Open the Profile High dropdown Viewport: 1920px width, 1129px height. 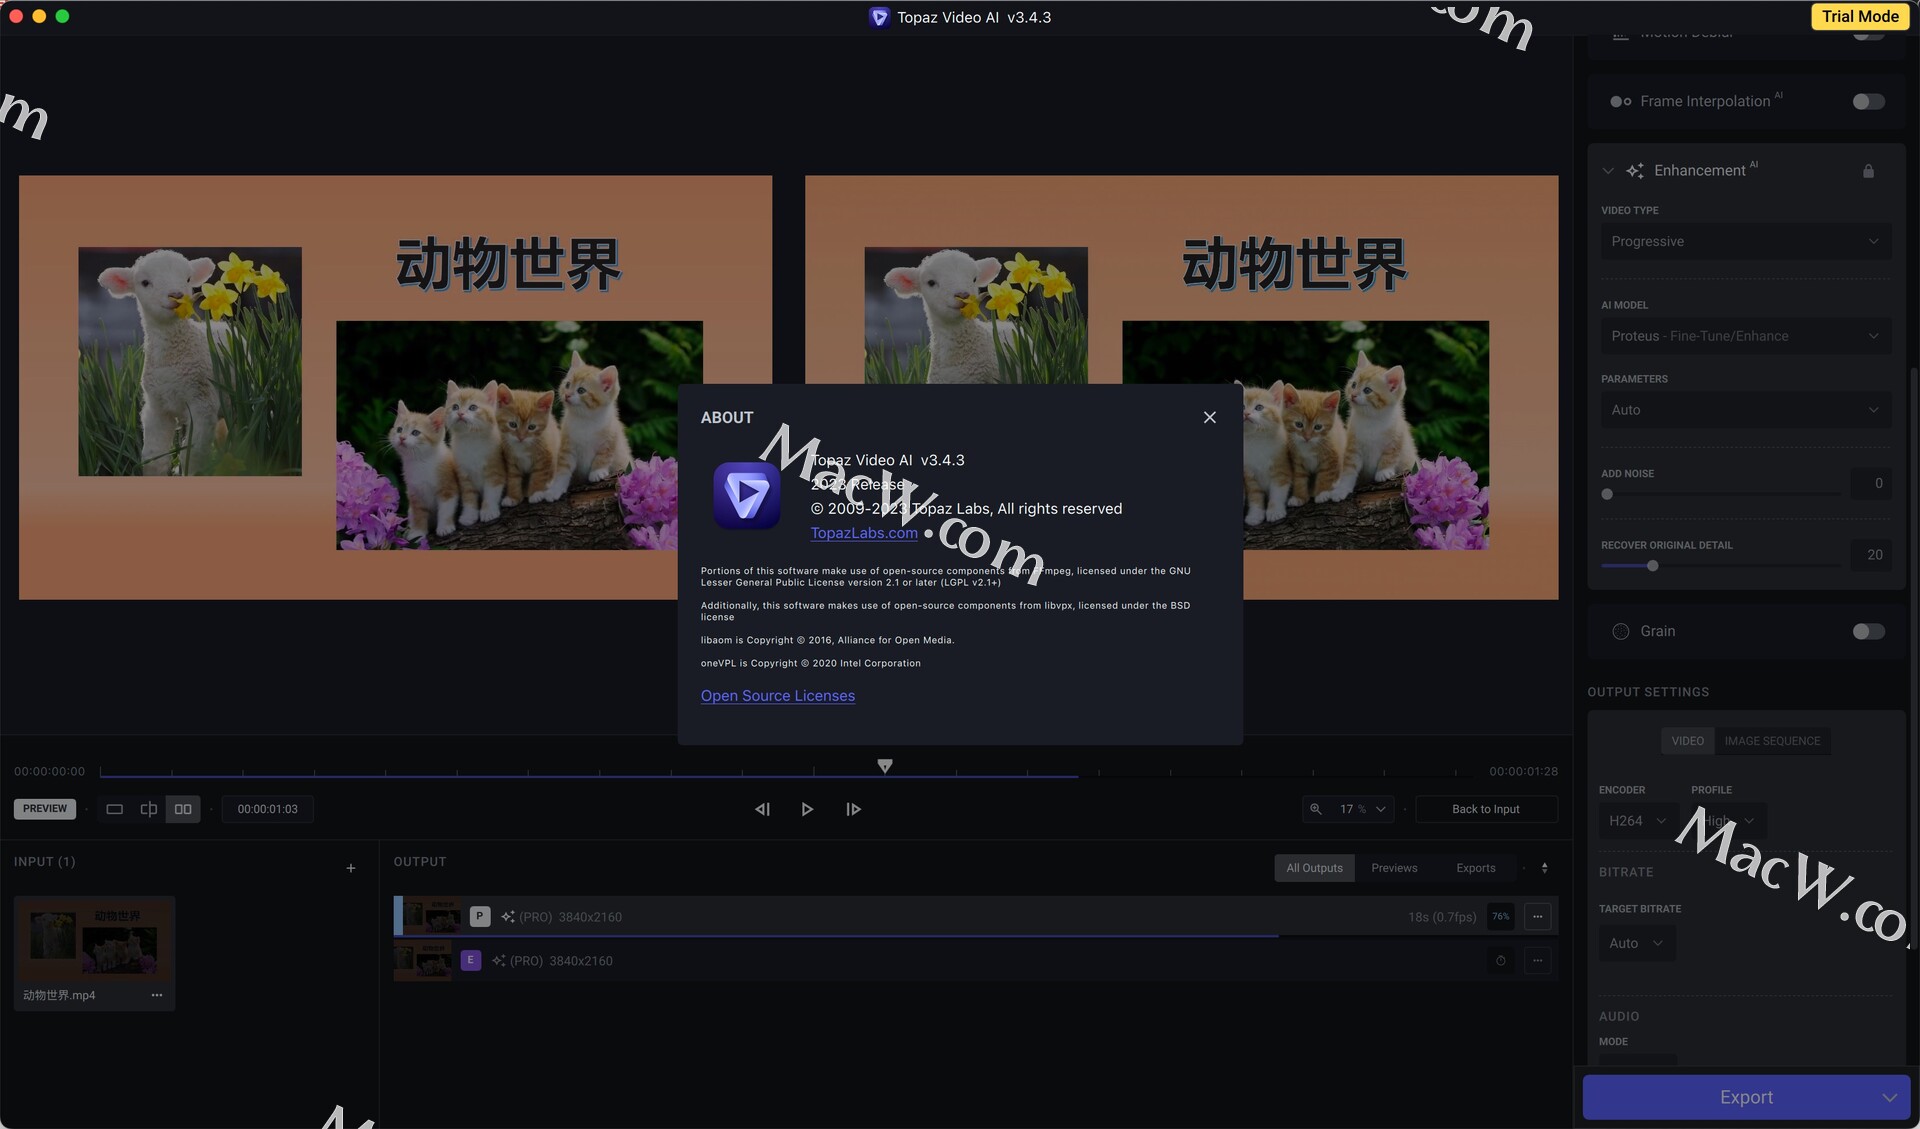pos(1729,821)
